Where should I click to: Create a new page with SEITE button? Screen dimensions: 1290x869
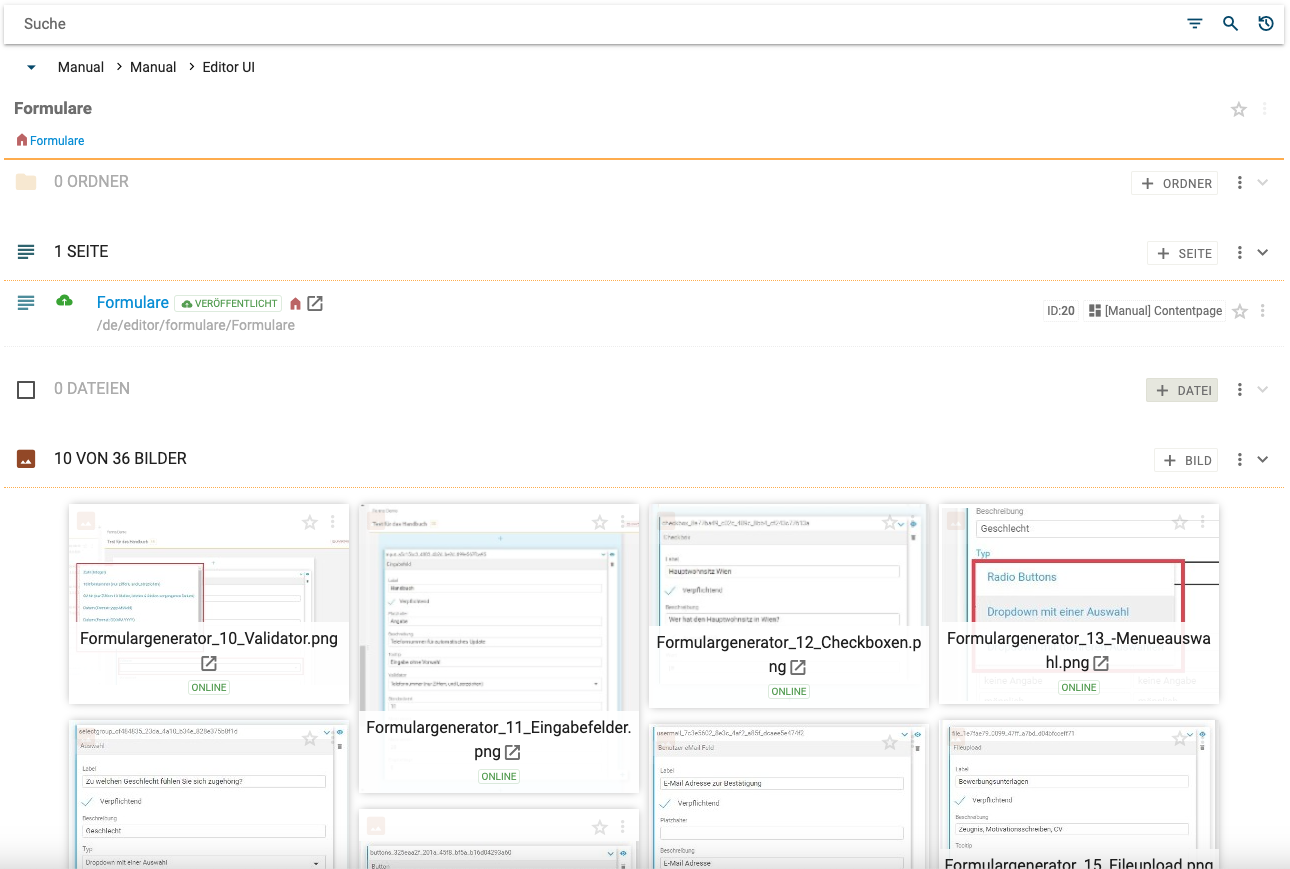point(1183,253)
